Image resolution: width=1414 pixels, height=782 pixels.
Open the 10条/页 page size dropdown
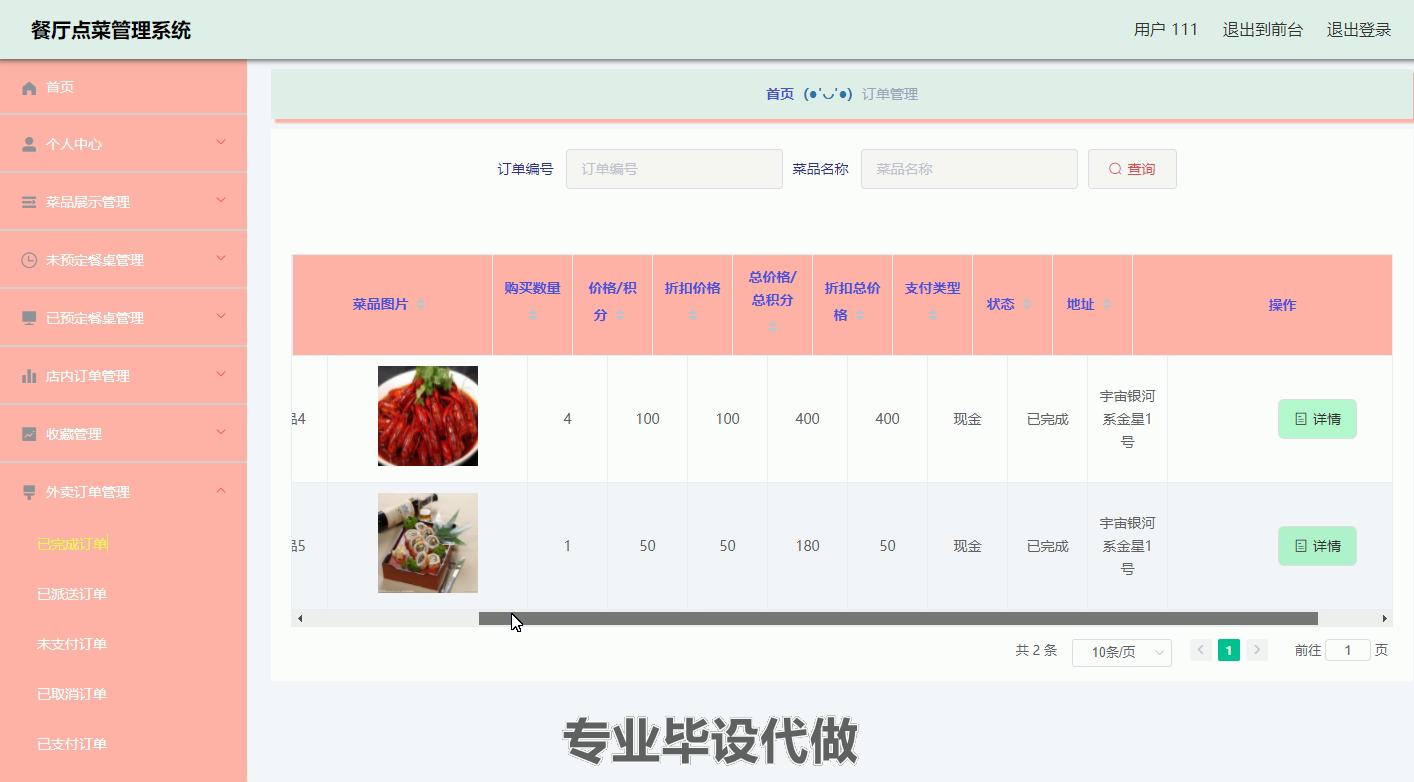coord(1121,652)
